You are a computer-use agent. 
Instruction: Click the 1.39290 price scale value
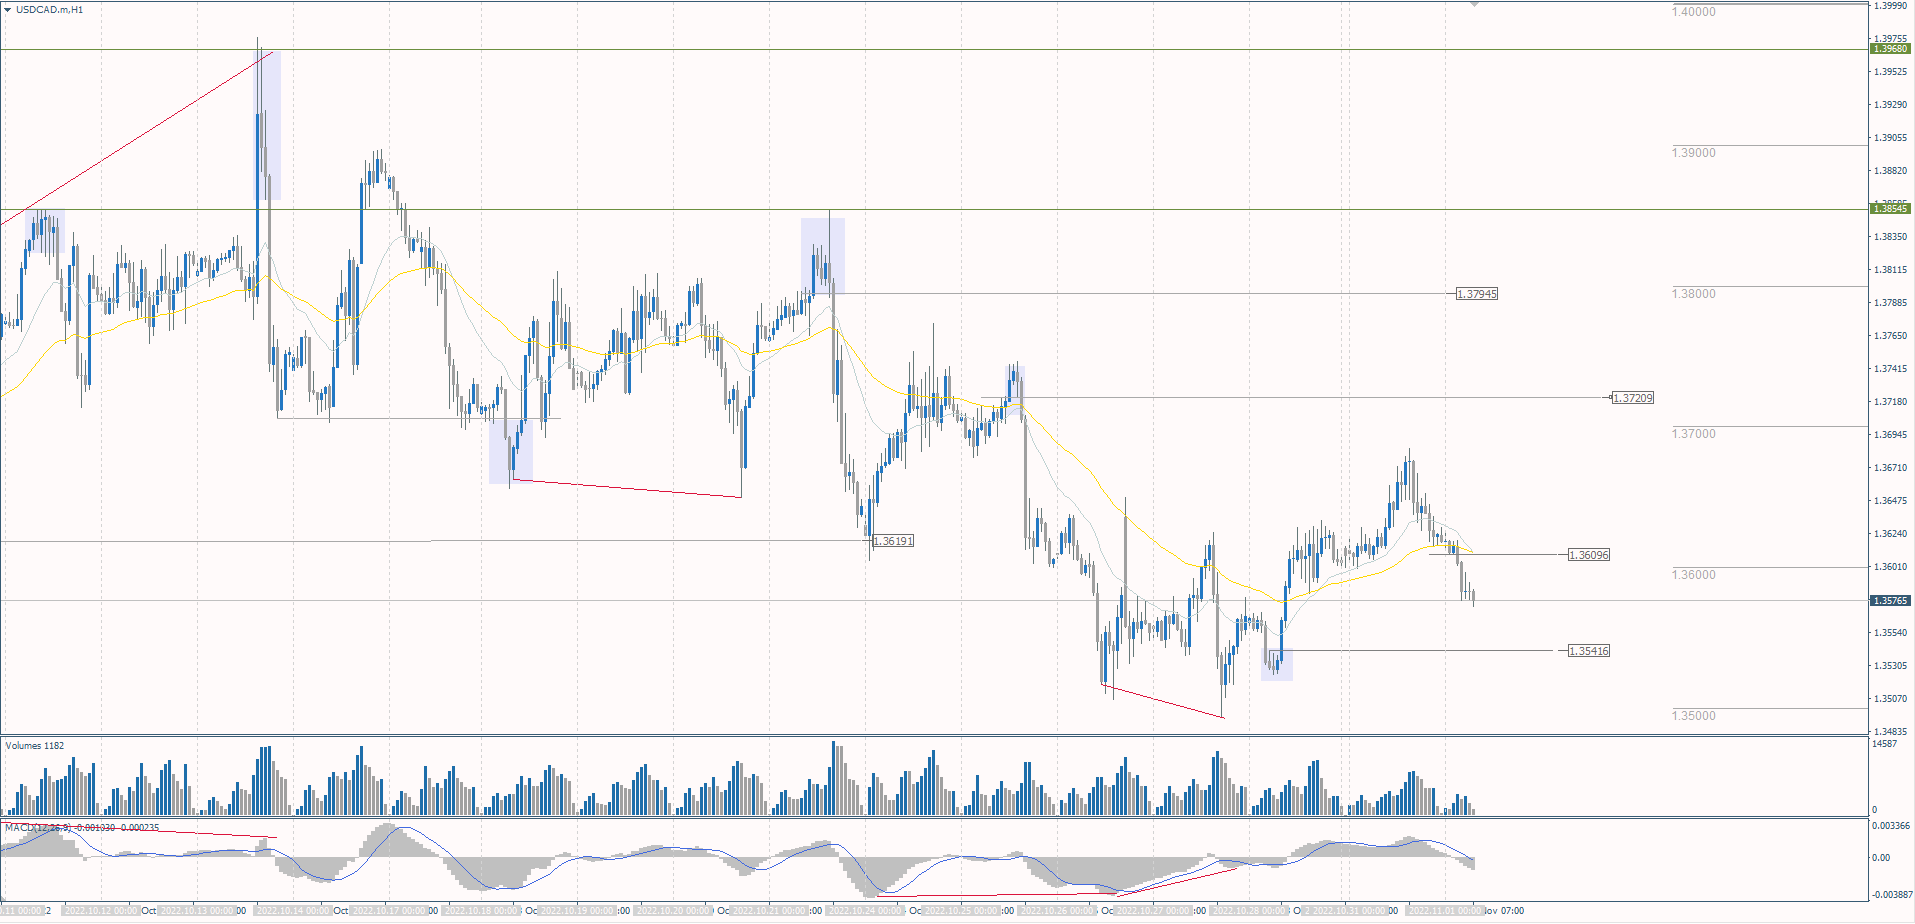(x=1890, y=105)
